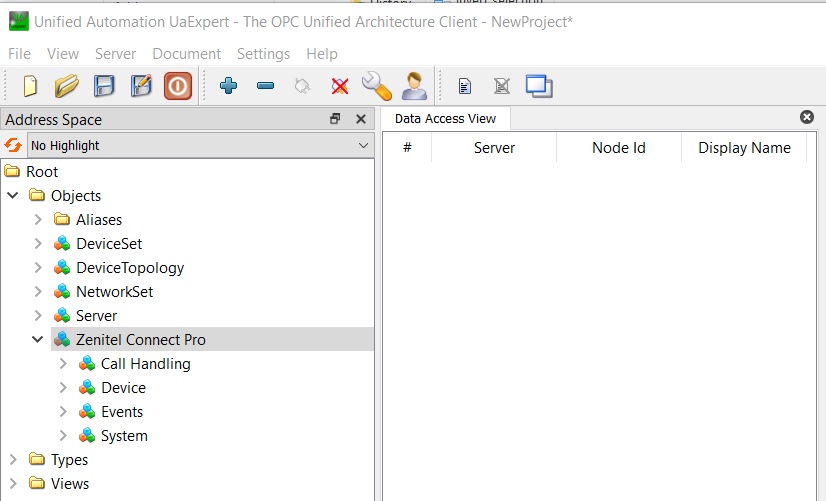Select the Views tree item
The image size is (826, 501).
[70, 484]
